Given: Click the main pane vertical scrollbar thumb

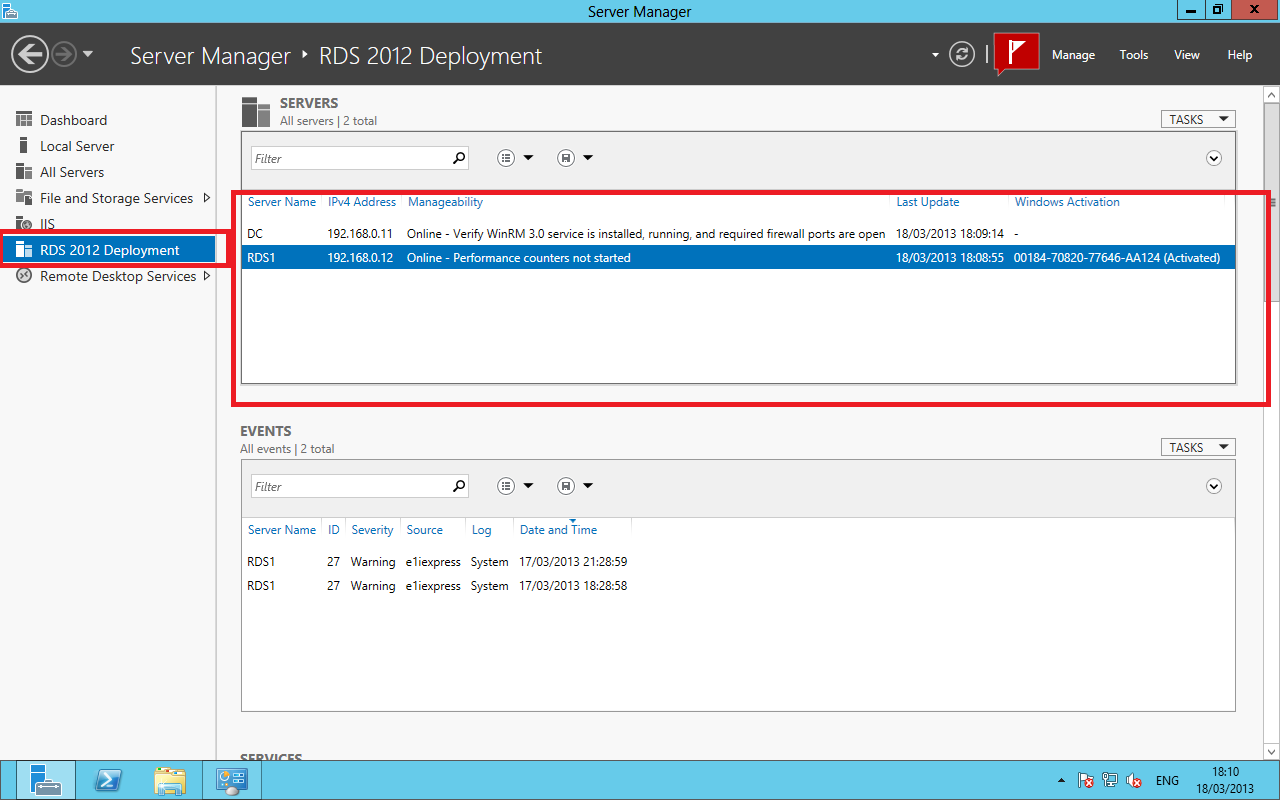Looking at the screenshot, I should click(1272, 201).
